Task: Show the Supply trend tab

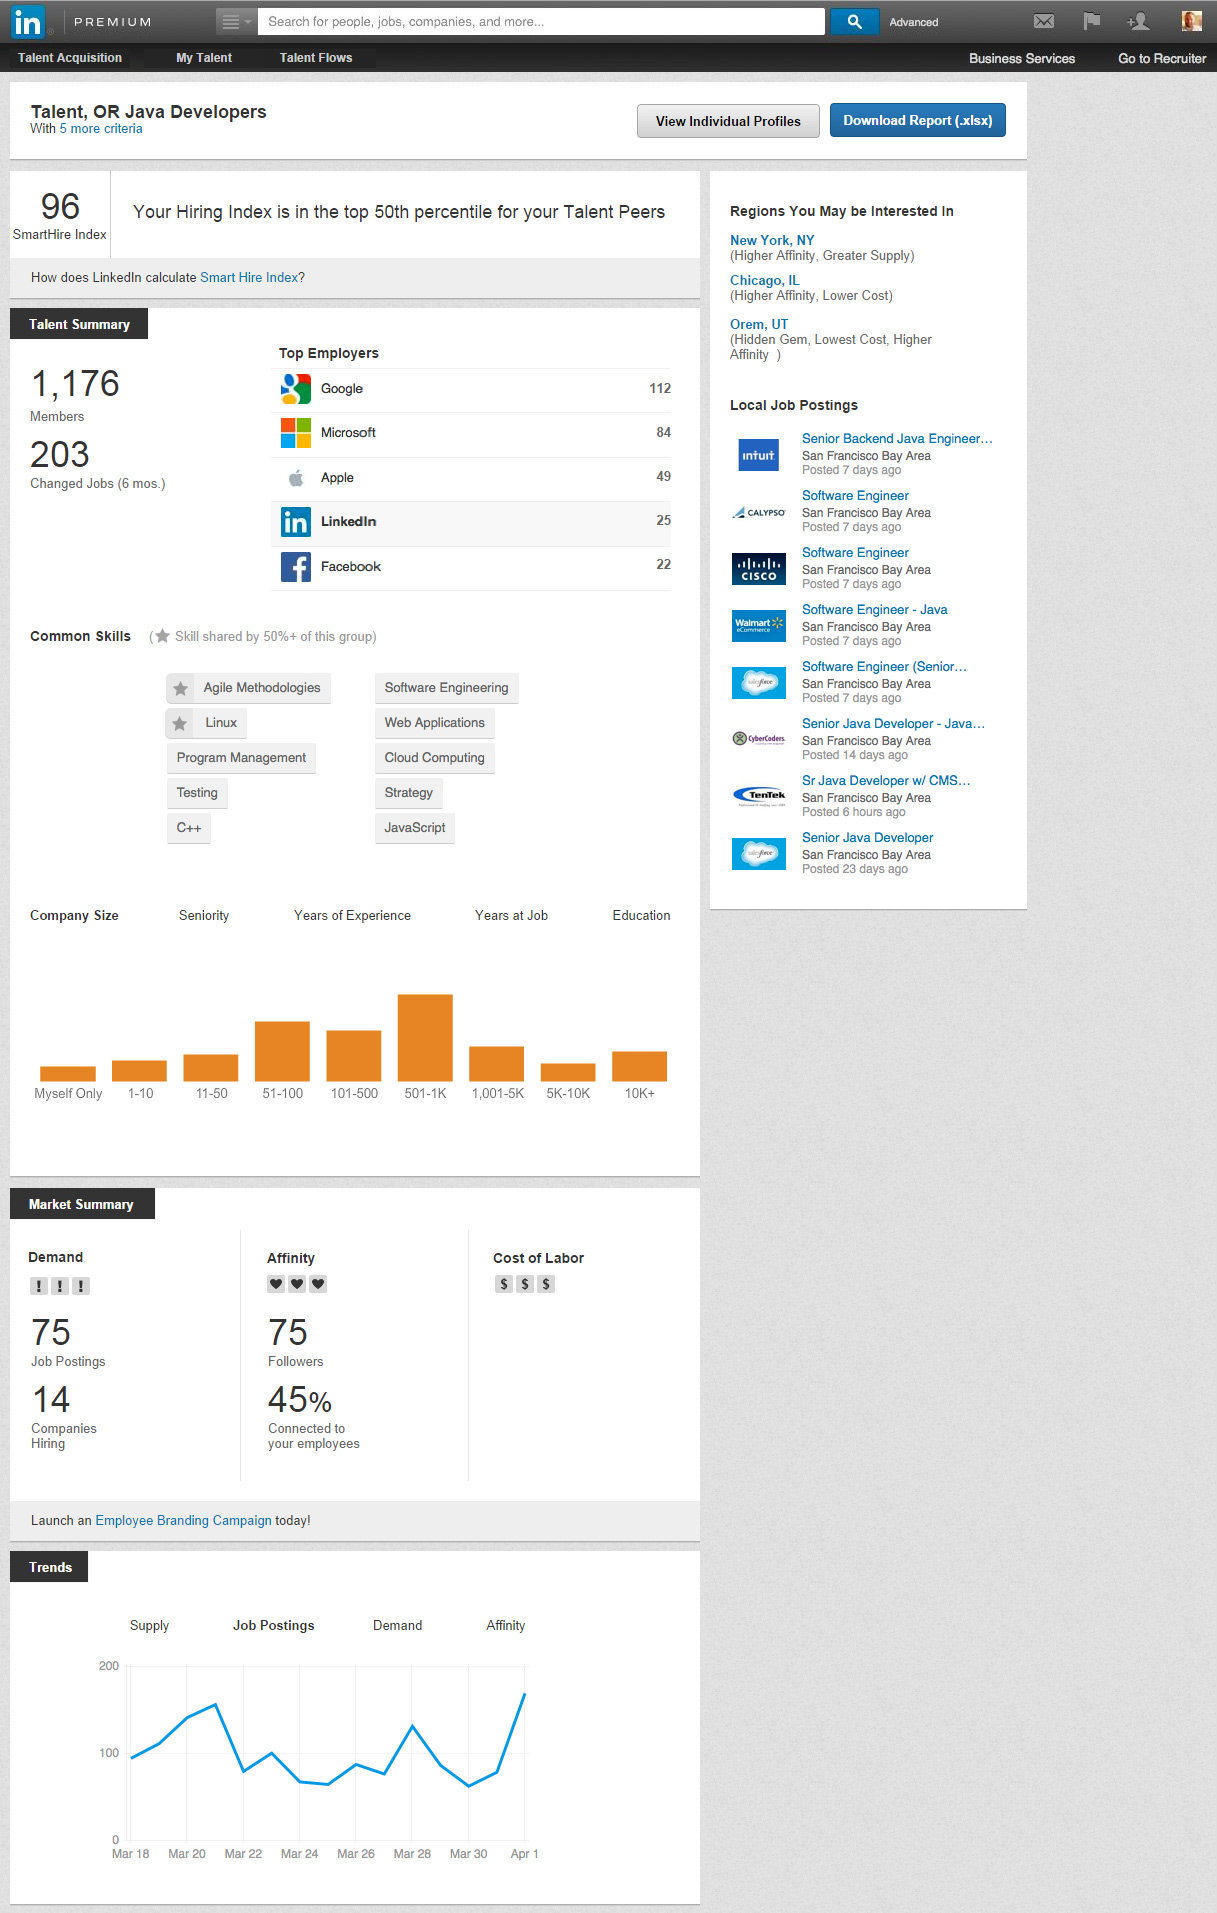Action: 149,1626
